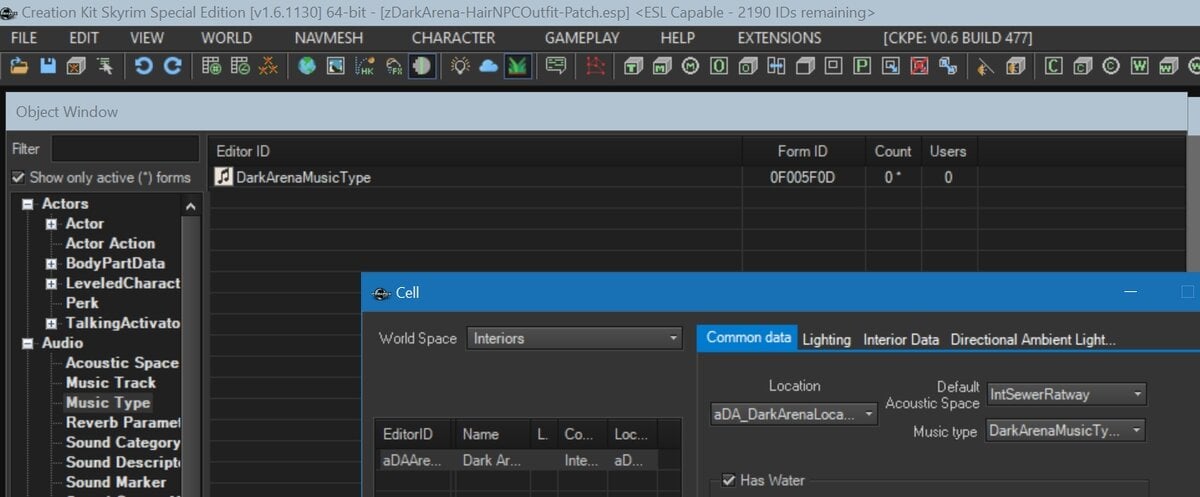
Task: Click the circled M toolbar icon
Action: [x=690, y=66]
